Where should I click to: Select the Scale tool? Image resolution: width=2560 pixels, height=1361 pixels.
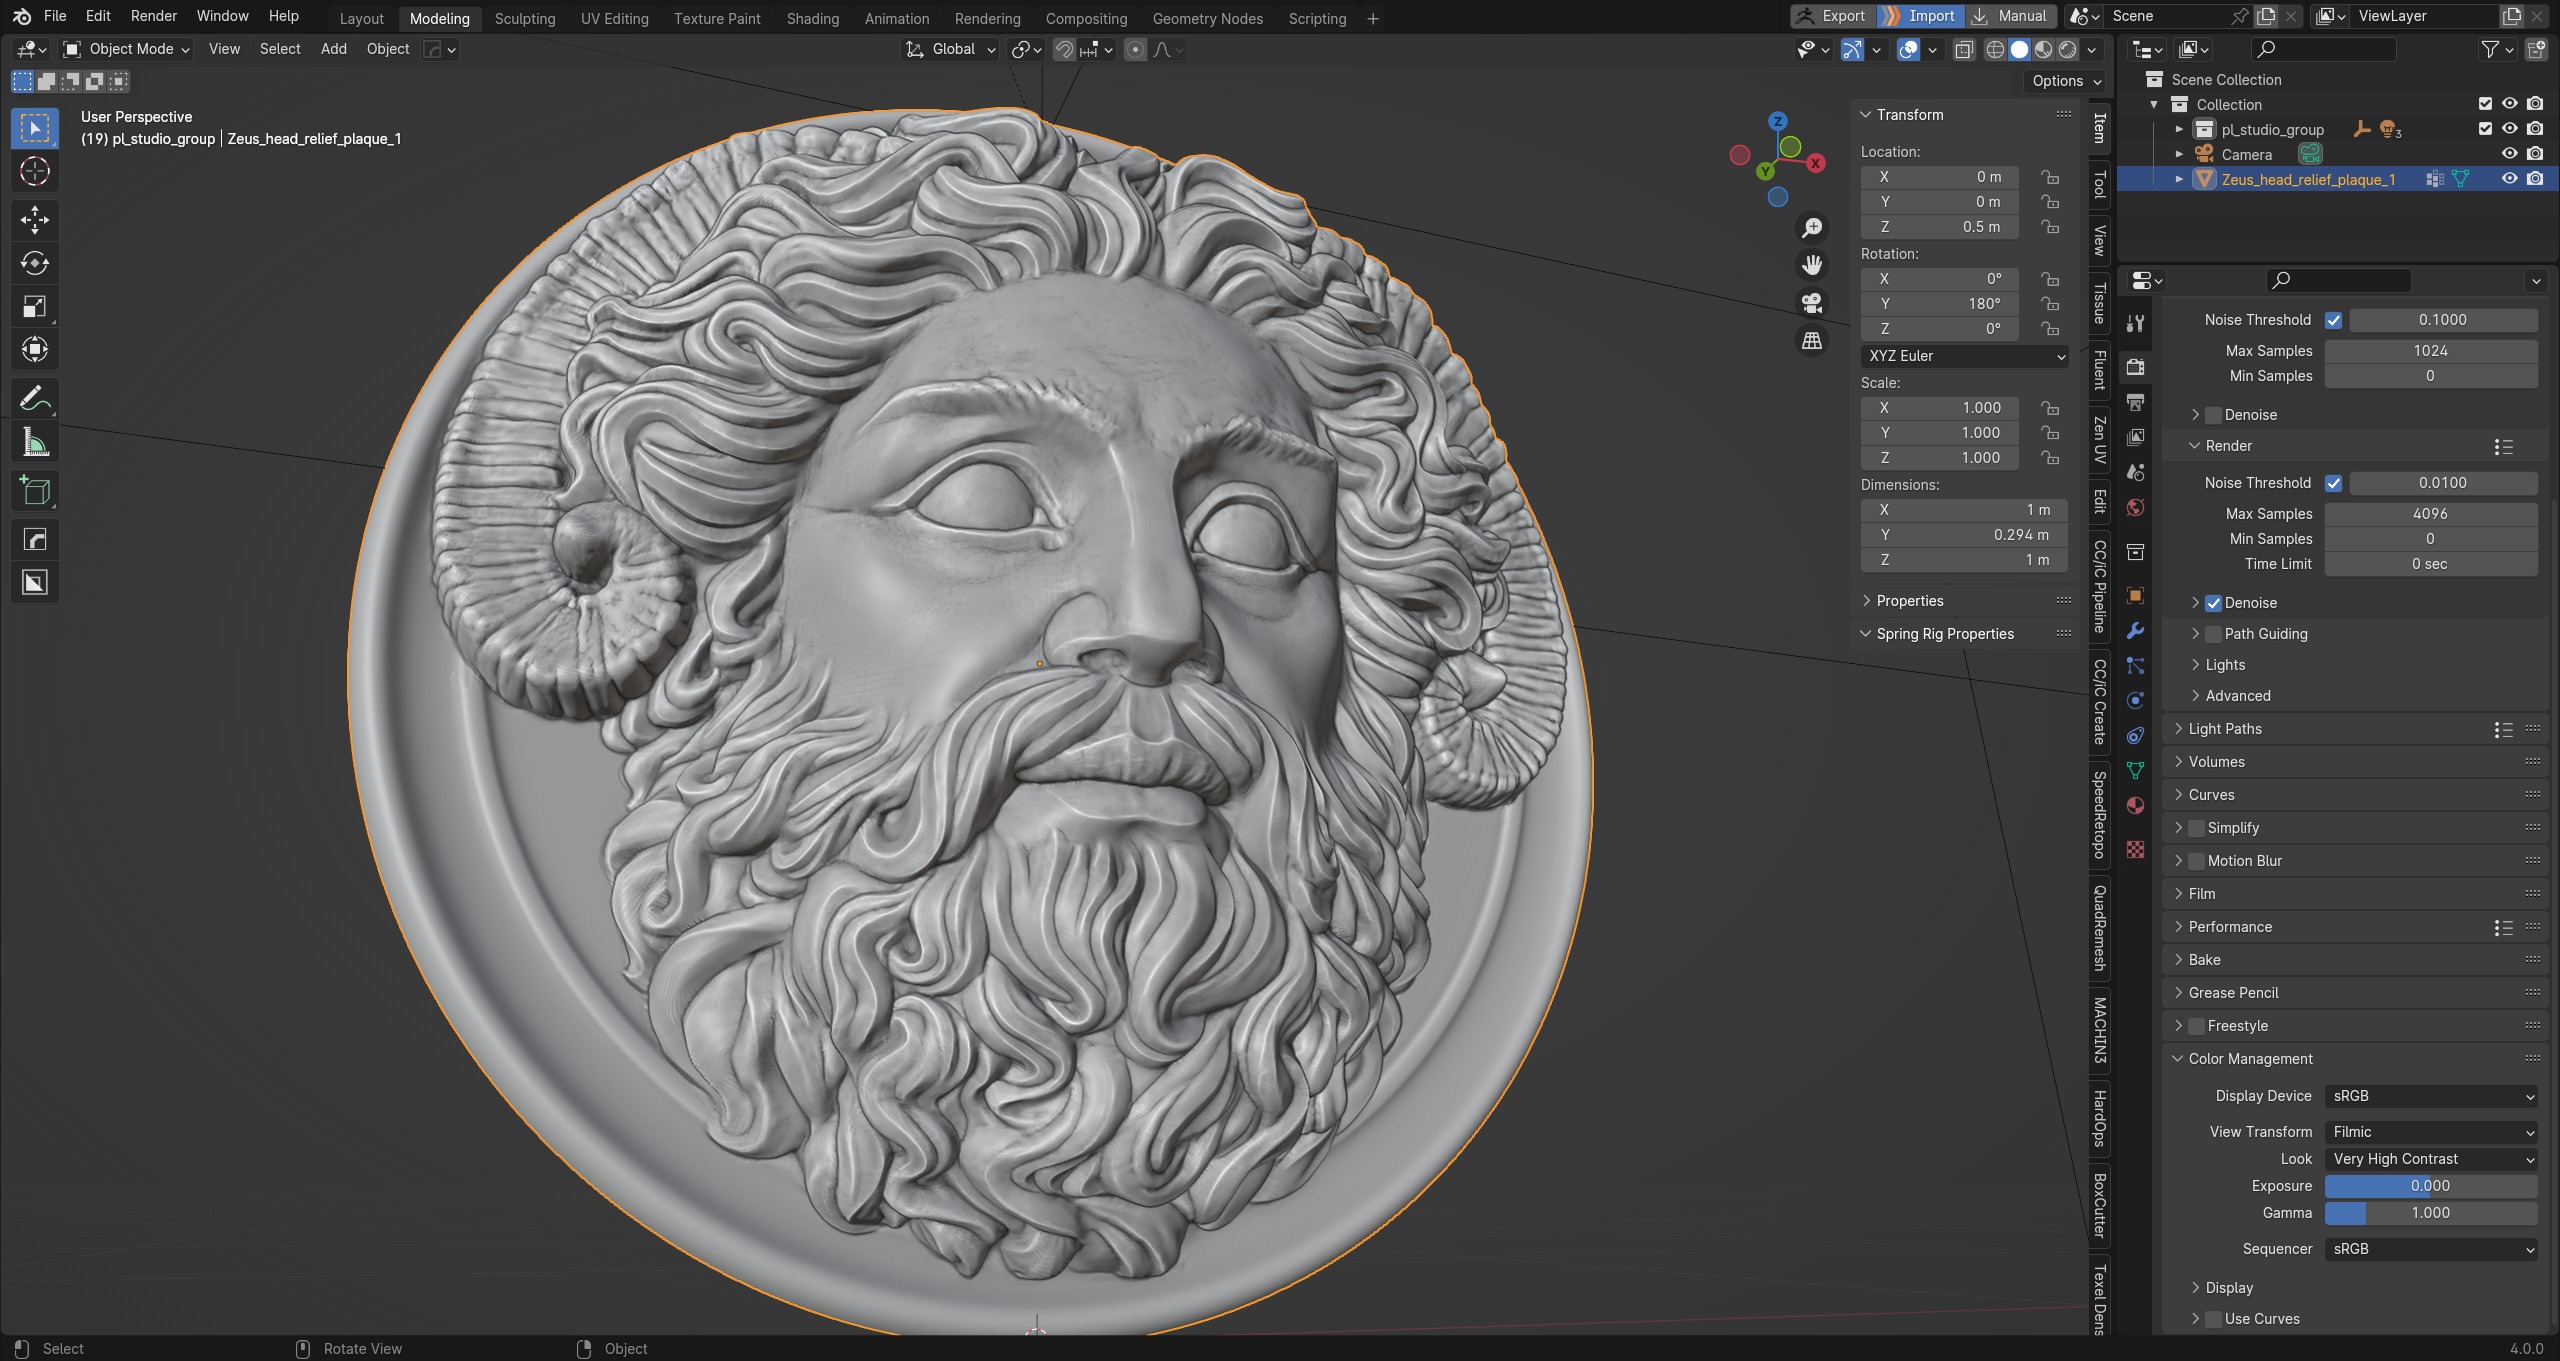point(35,307)
